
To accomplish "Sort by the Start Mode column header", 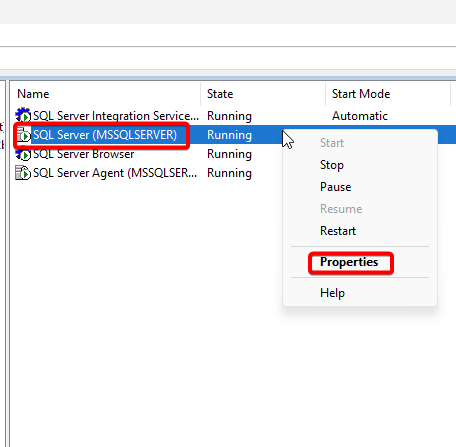I will 361,94.
